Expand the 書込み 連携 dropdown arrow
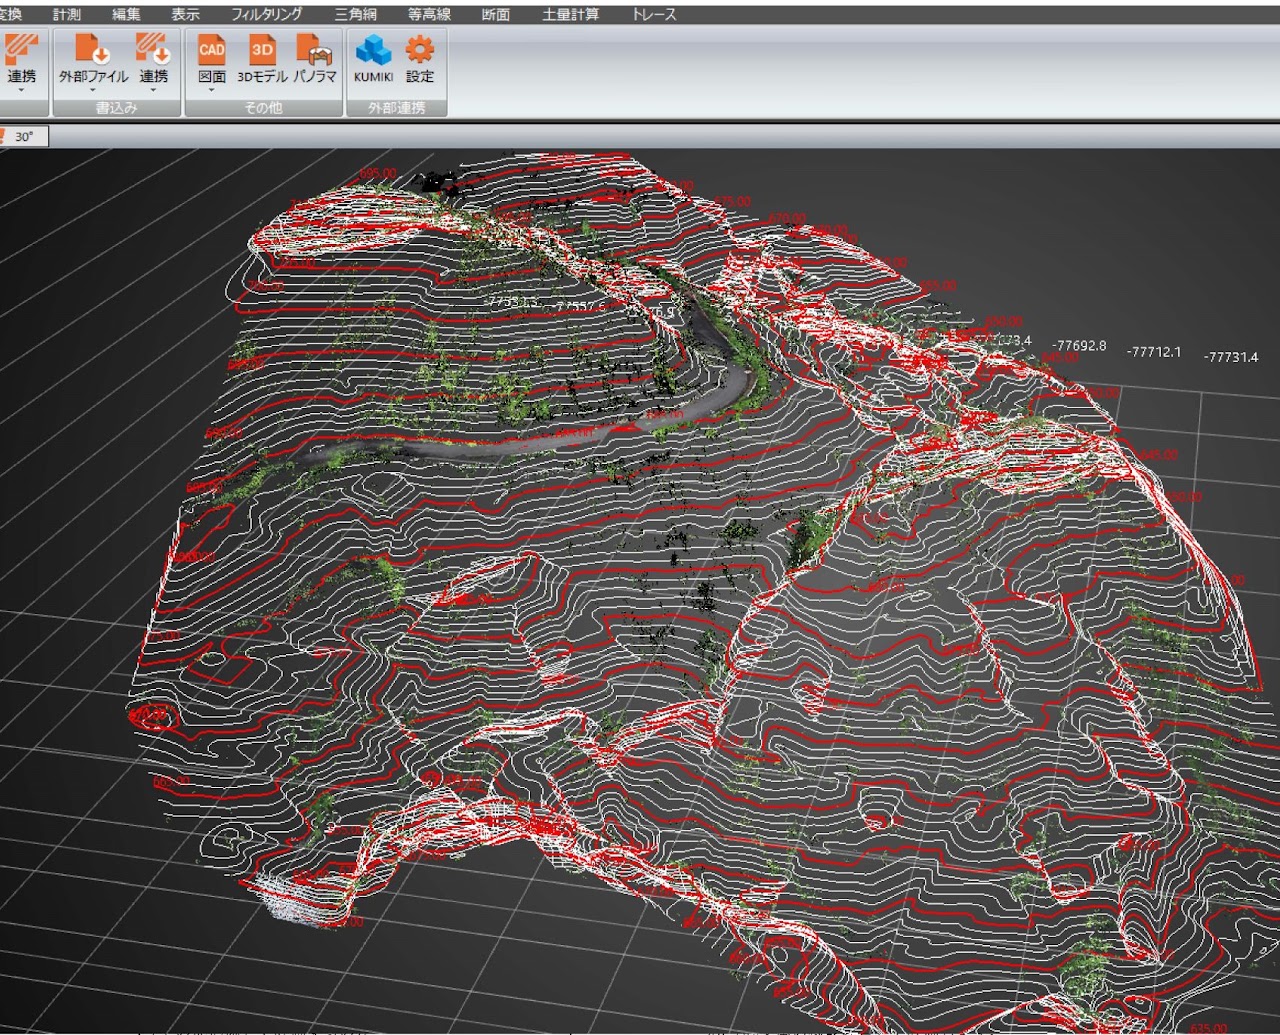Screen dimensions: 1280x1035 click(x=153, y=90)
